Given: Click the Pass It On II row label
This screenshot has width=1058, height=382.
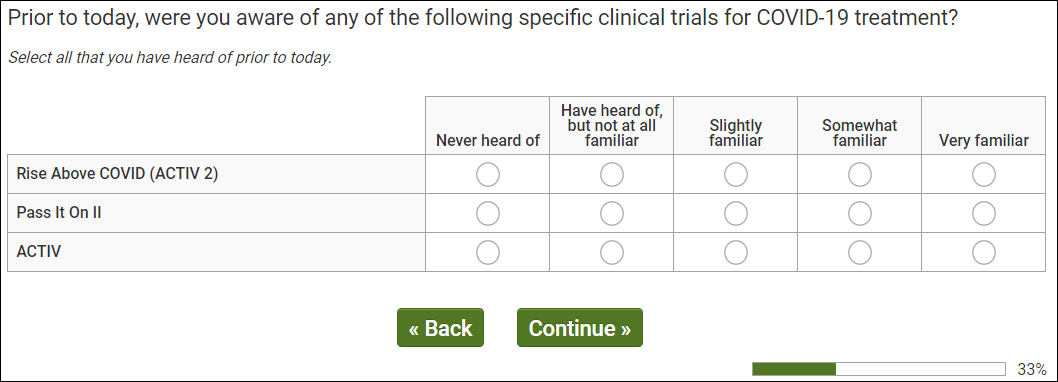Looking at the screenshot, I should tap(59, 213).
